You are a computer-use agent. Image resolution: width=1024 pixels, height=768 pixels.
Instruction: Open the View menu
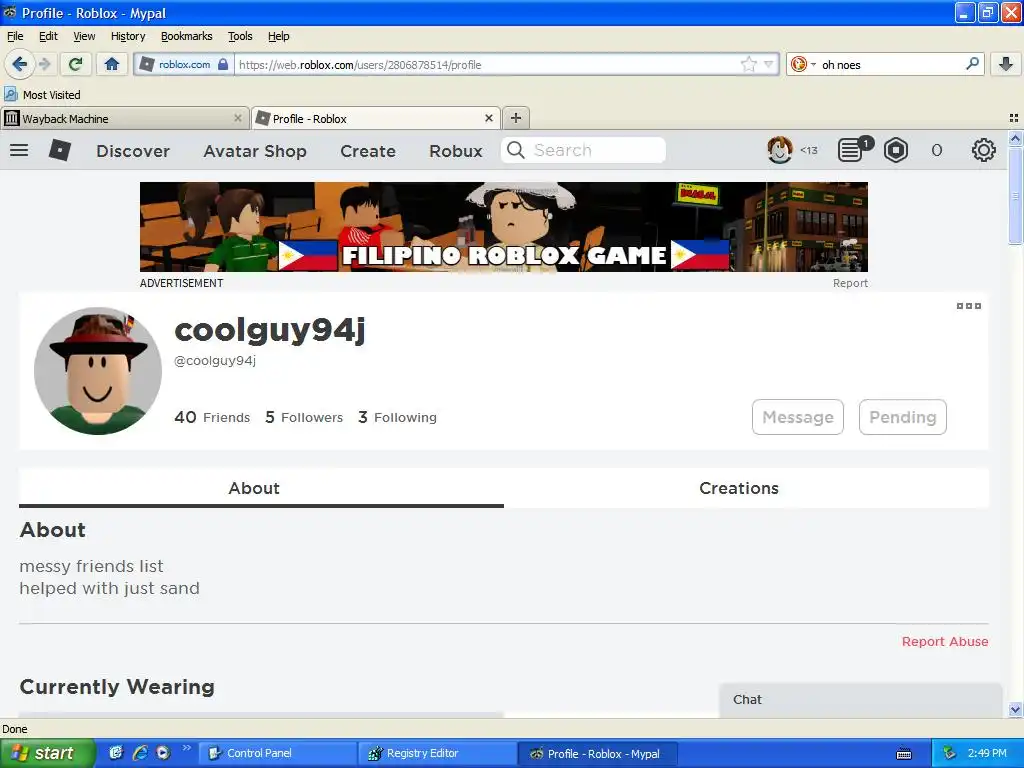tap(84, 36)
